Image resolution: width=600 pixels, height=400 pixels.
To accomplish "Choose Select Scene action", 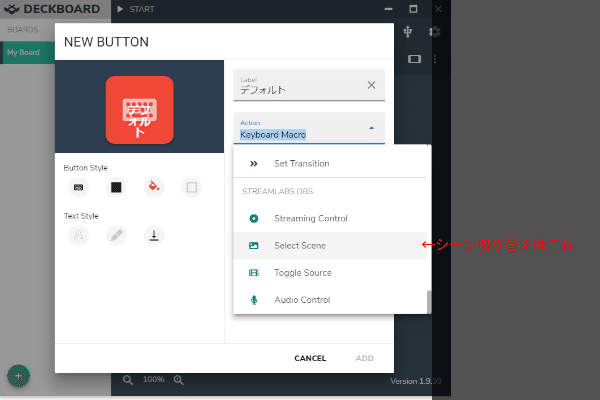I will coord(330,245).
